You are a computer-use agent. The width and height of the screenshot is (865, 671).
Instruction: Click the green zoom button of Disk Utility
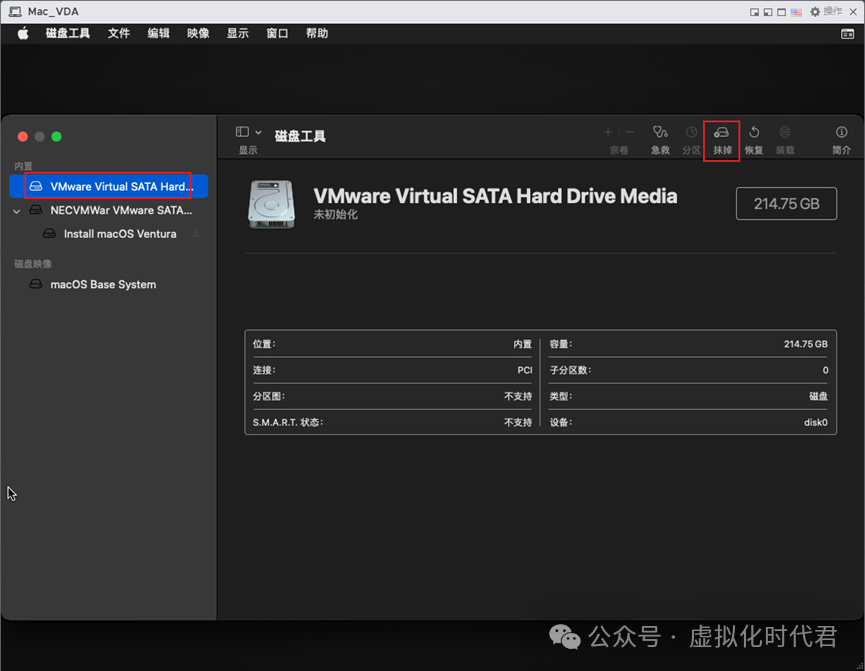pos(56,136)
